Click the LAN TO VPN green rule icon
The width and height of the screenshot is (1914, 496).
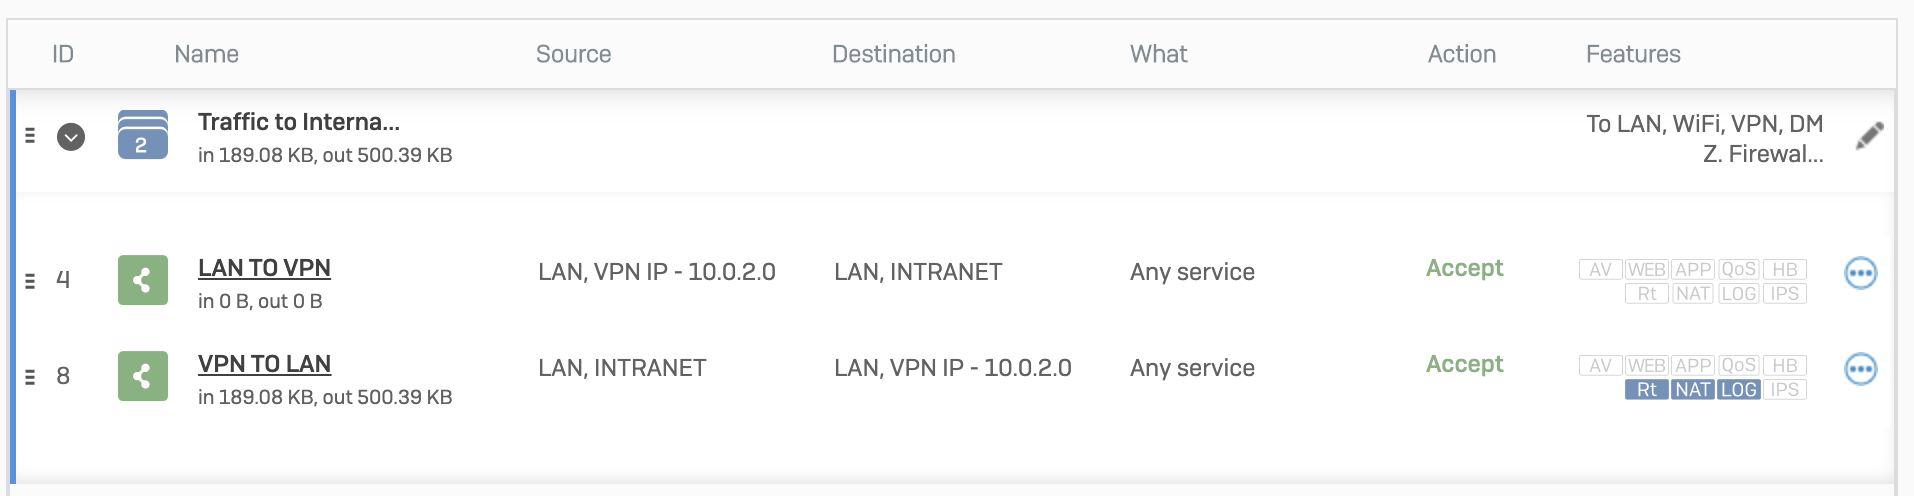click(x=143, y=280)
